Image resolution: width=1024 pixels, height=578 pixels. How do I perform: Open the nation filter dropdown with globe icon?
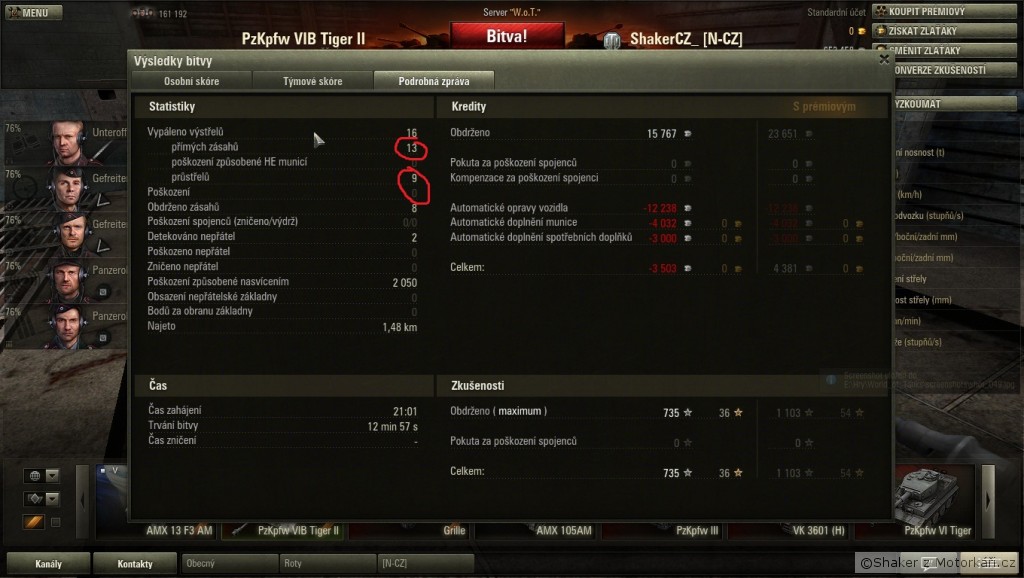[42, 475]
